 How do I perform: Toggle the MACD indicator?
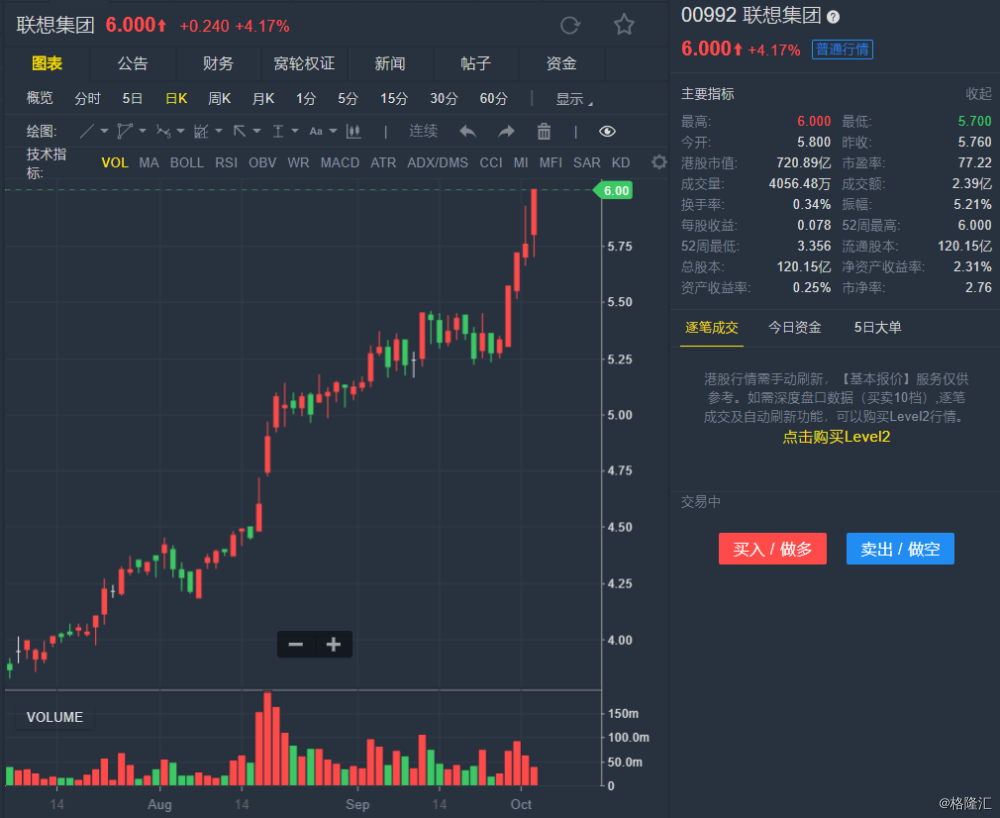[340, 163]
